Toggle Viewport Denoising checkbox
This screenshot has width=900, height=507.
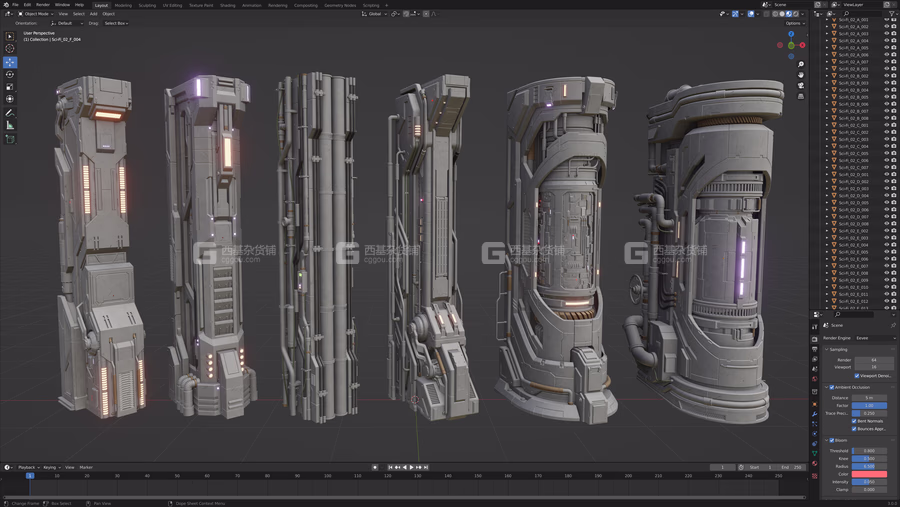tap(857, 376)
